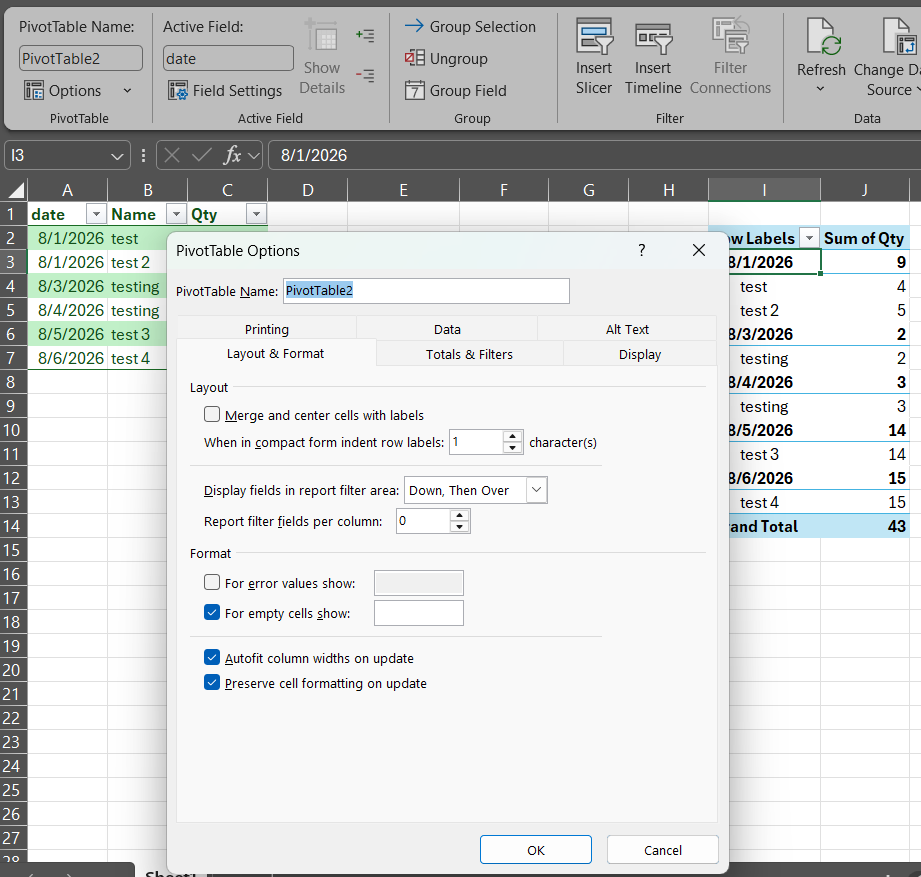Screen dimensions: 921x877
Task: Insert a Slicer from the ribbon
Action: click(594, 56)
